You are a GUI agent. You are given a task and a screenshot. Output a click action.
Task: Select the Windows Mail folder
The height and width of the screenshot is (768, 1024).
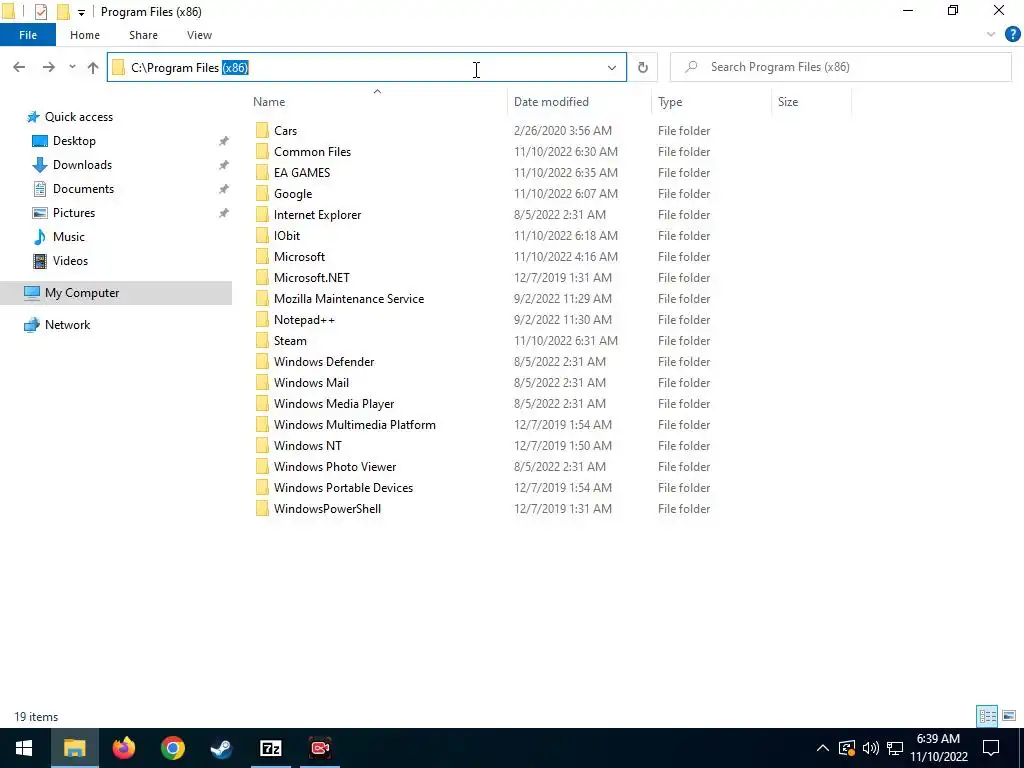311,383
